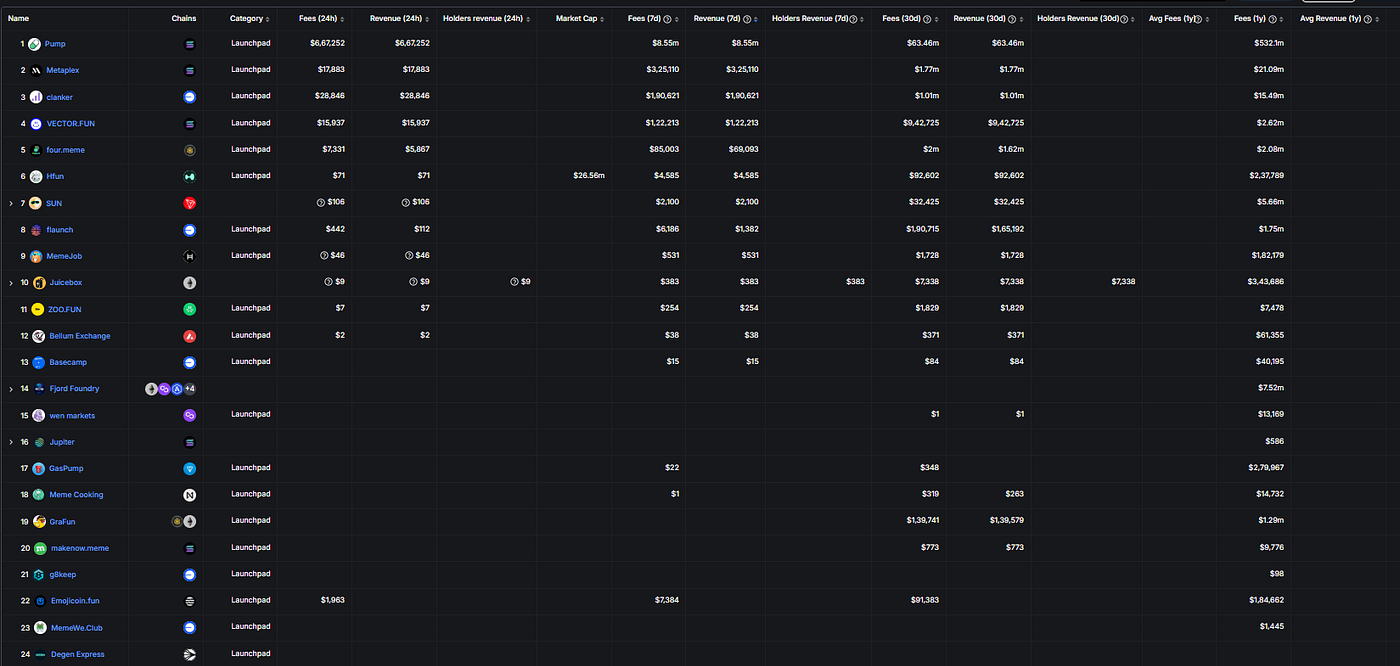Click the chain icon in Degen Express row

[190, 654]
